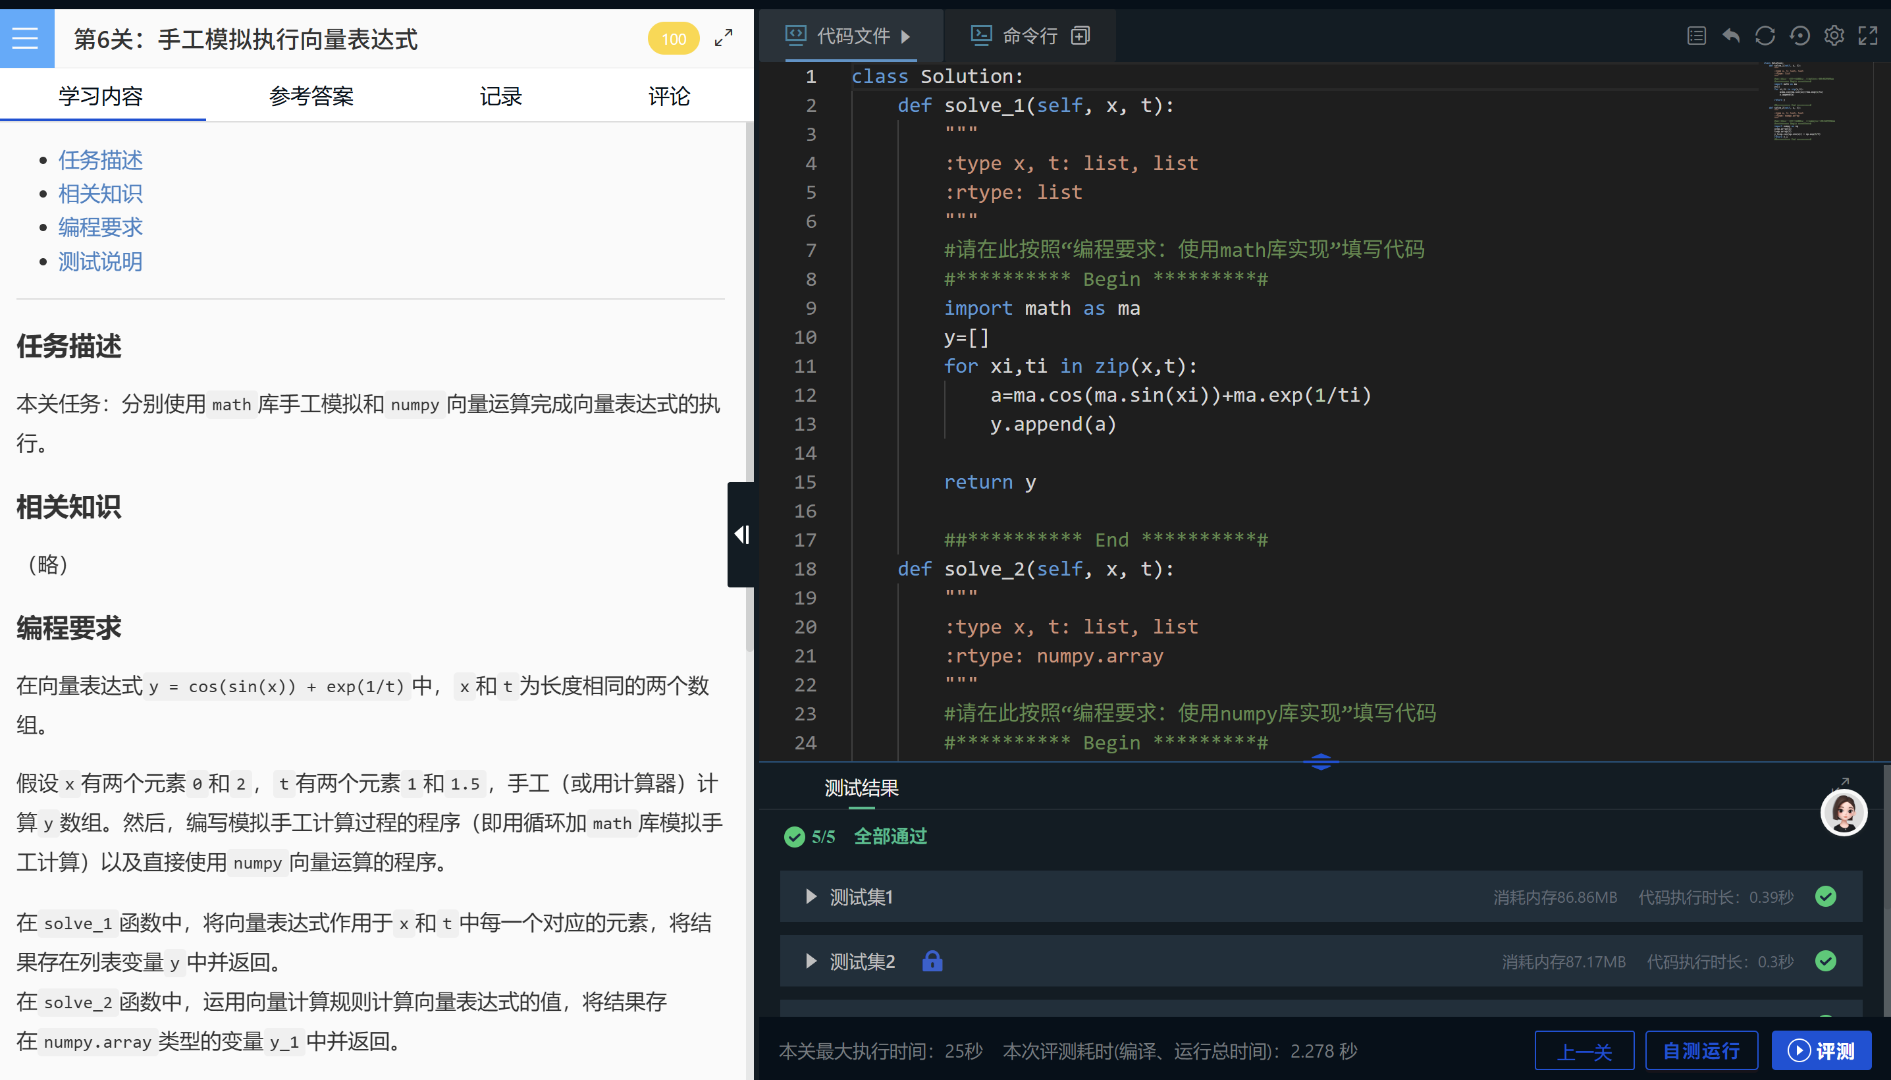1891x1080 pixels.
Task: Click 消耗内存86.86MB text in 测试集1 row
Action: (x=1555, y=897)
